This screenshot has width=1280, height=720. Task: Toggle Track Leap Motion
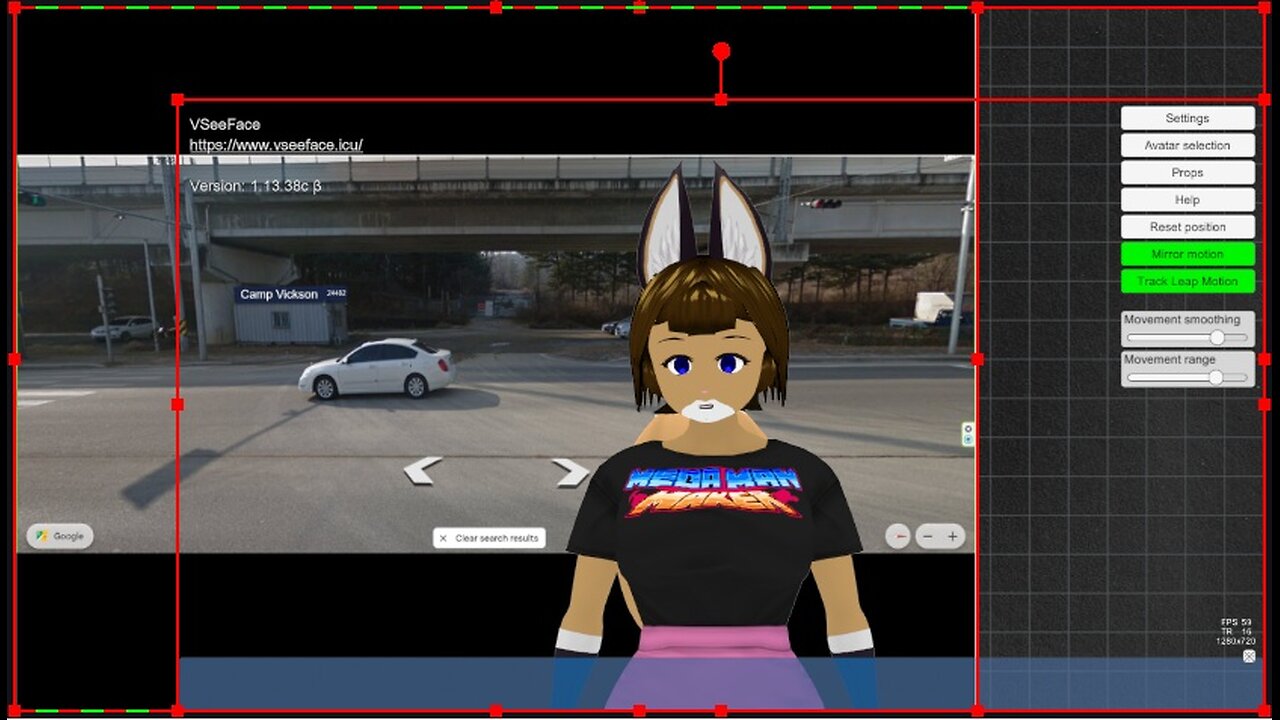click(1187, 281)
